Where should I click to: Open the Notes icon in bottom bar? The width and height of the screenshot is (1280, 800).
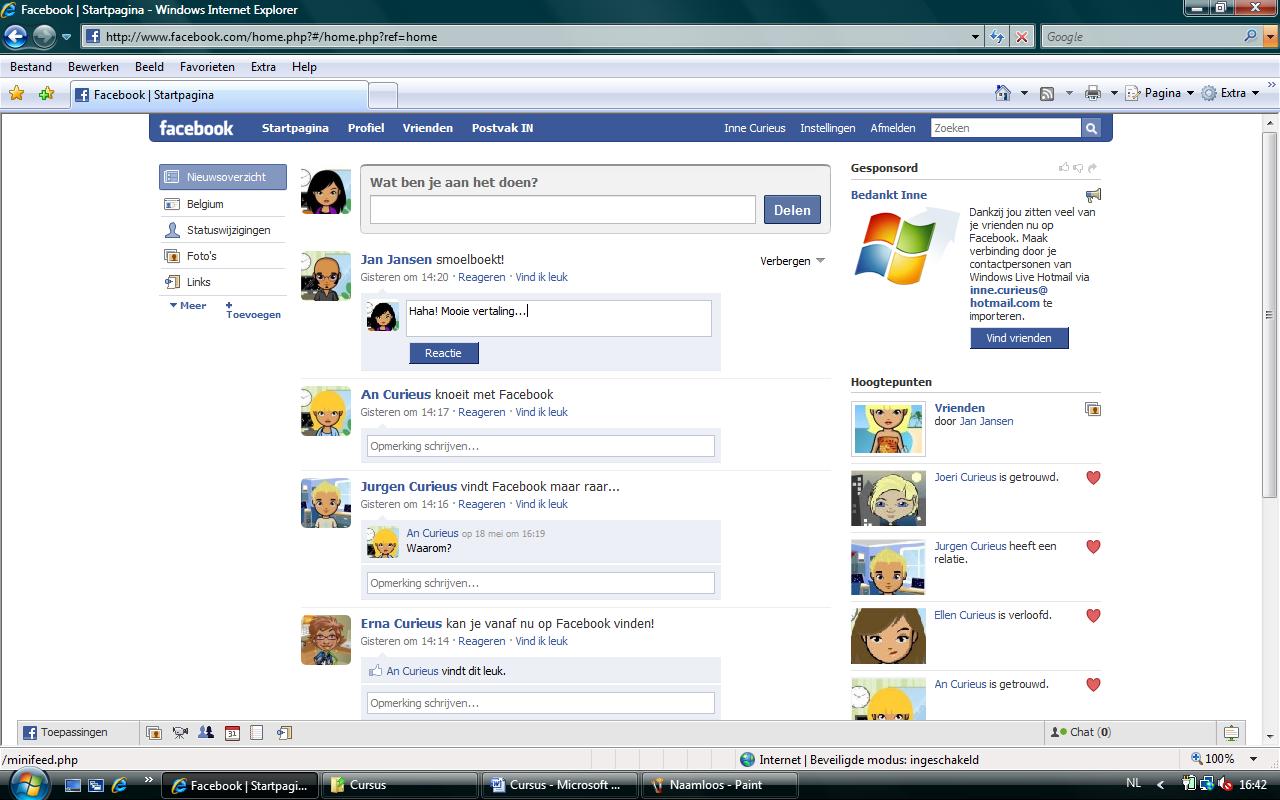[x=257, y=733]
